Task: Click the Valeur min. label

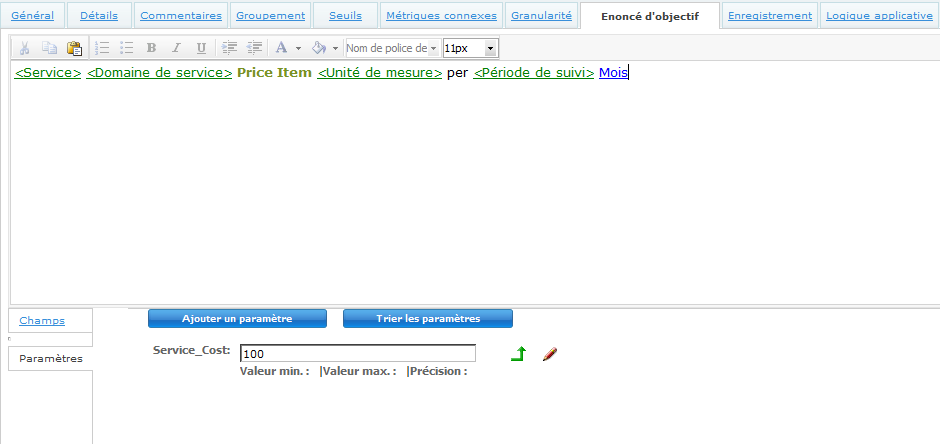Action: point(275,371)
